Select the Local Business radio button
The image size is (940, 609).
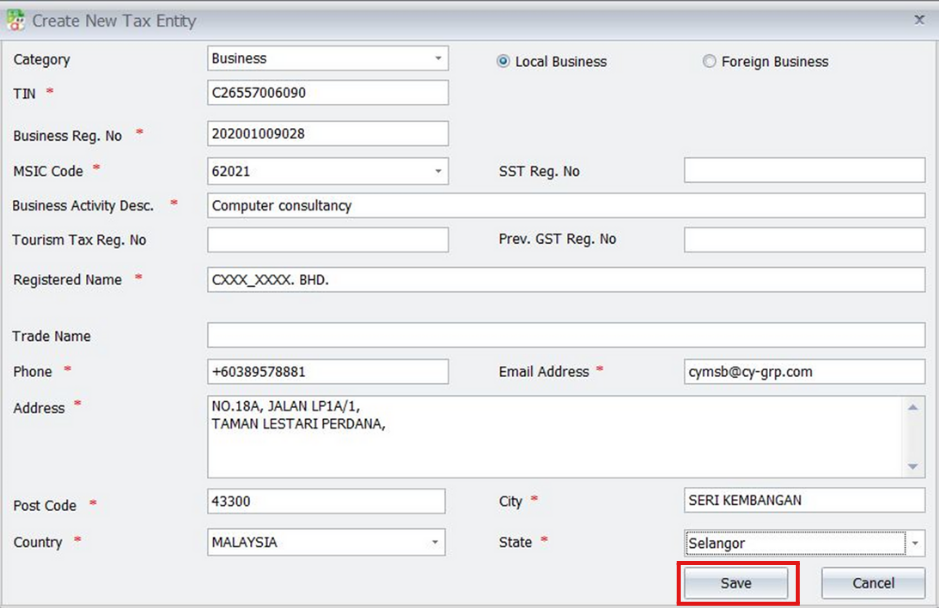pyautogui.click(x=504, y=62)
